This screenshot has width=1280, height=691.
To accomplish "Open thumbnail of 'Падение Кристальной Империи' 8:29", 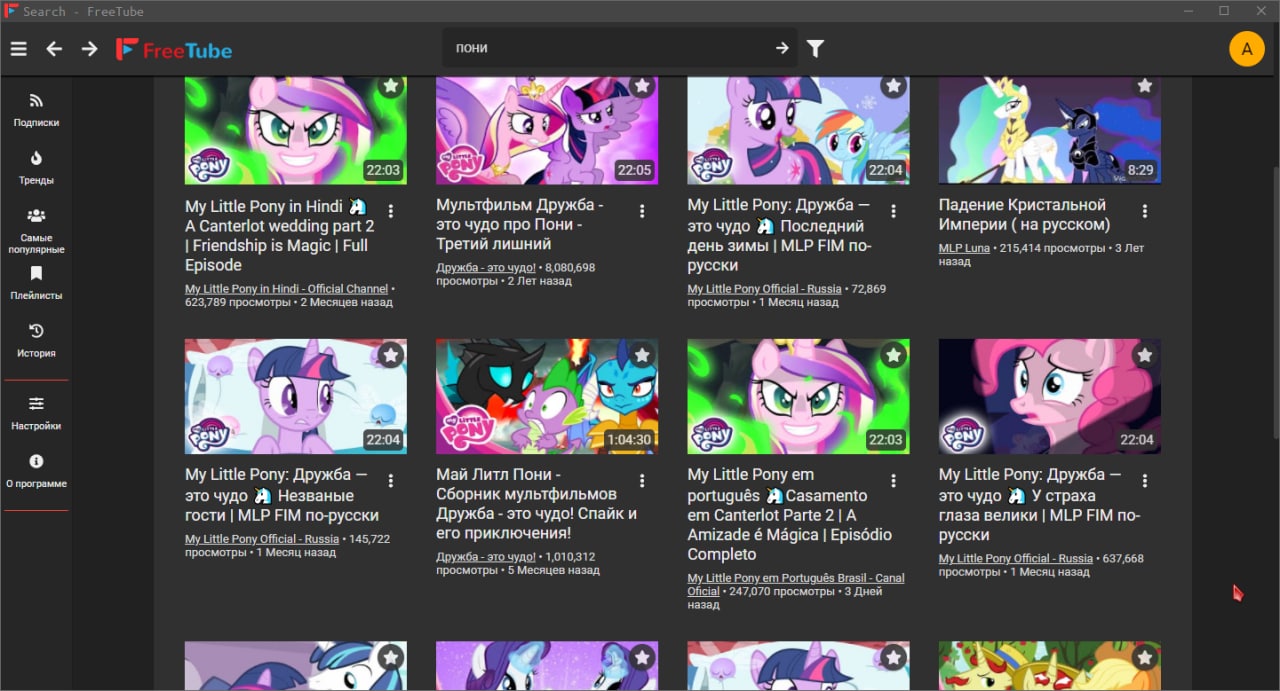I will 1050,130.
